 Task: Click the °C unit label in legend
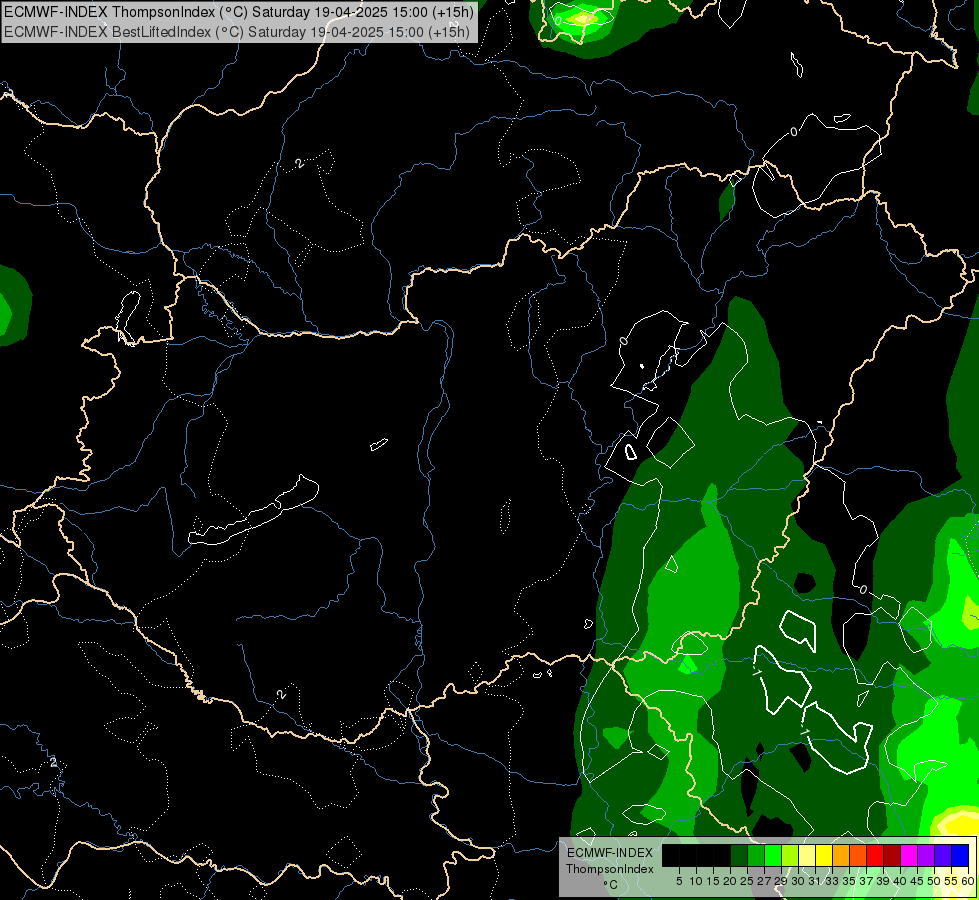611,885
